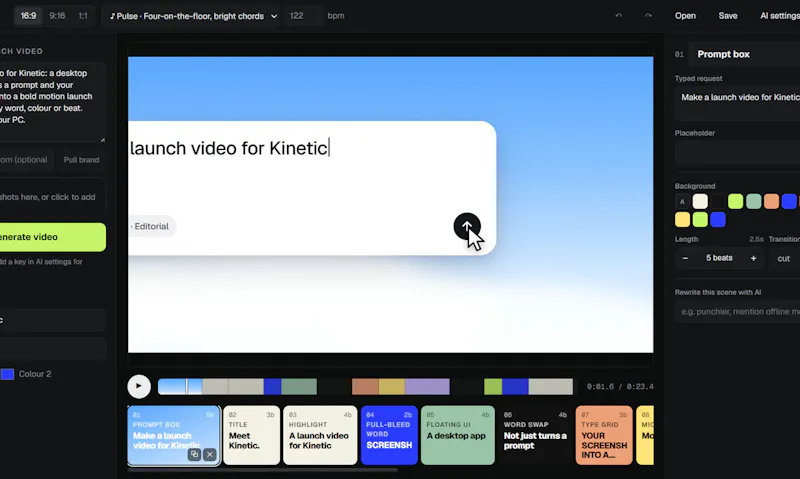Screen dimensions: 800x479
Task: Duplicate the Prompt Box scene card
Action: (194, 454)
